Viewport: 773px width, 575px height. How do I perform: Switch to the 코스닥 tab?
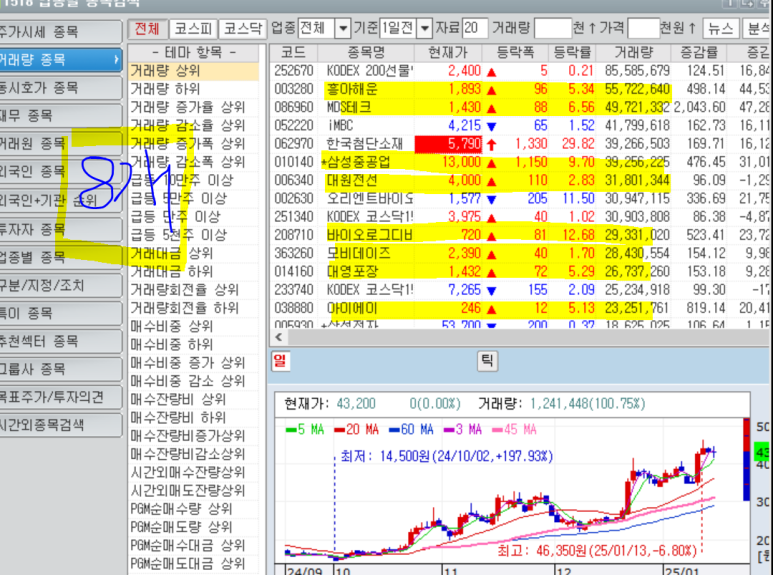coord(243,29)
